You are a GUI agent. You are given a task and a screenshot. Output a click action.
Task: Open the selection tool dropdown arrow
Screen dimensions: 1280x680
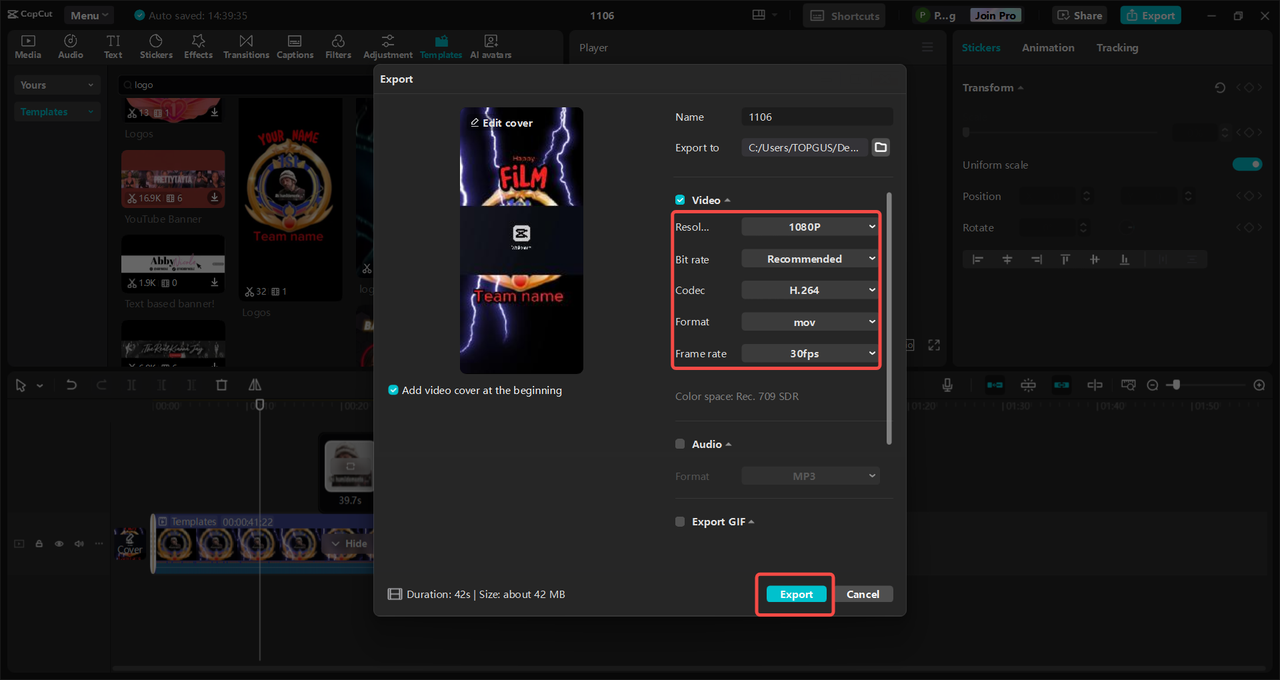pyautogui.click(x=40, y=385)
